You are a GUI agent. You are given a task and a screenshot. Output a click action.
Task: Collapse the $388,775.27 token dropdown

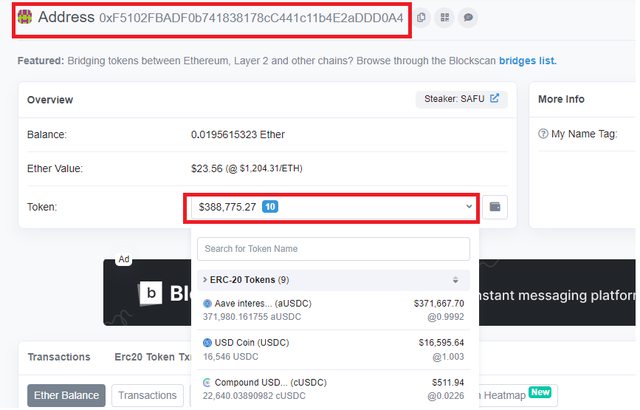[469, 207]
